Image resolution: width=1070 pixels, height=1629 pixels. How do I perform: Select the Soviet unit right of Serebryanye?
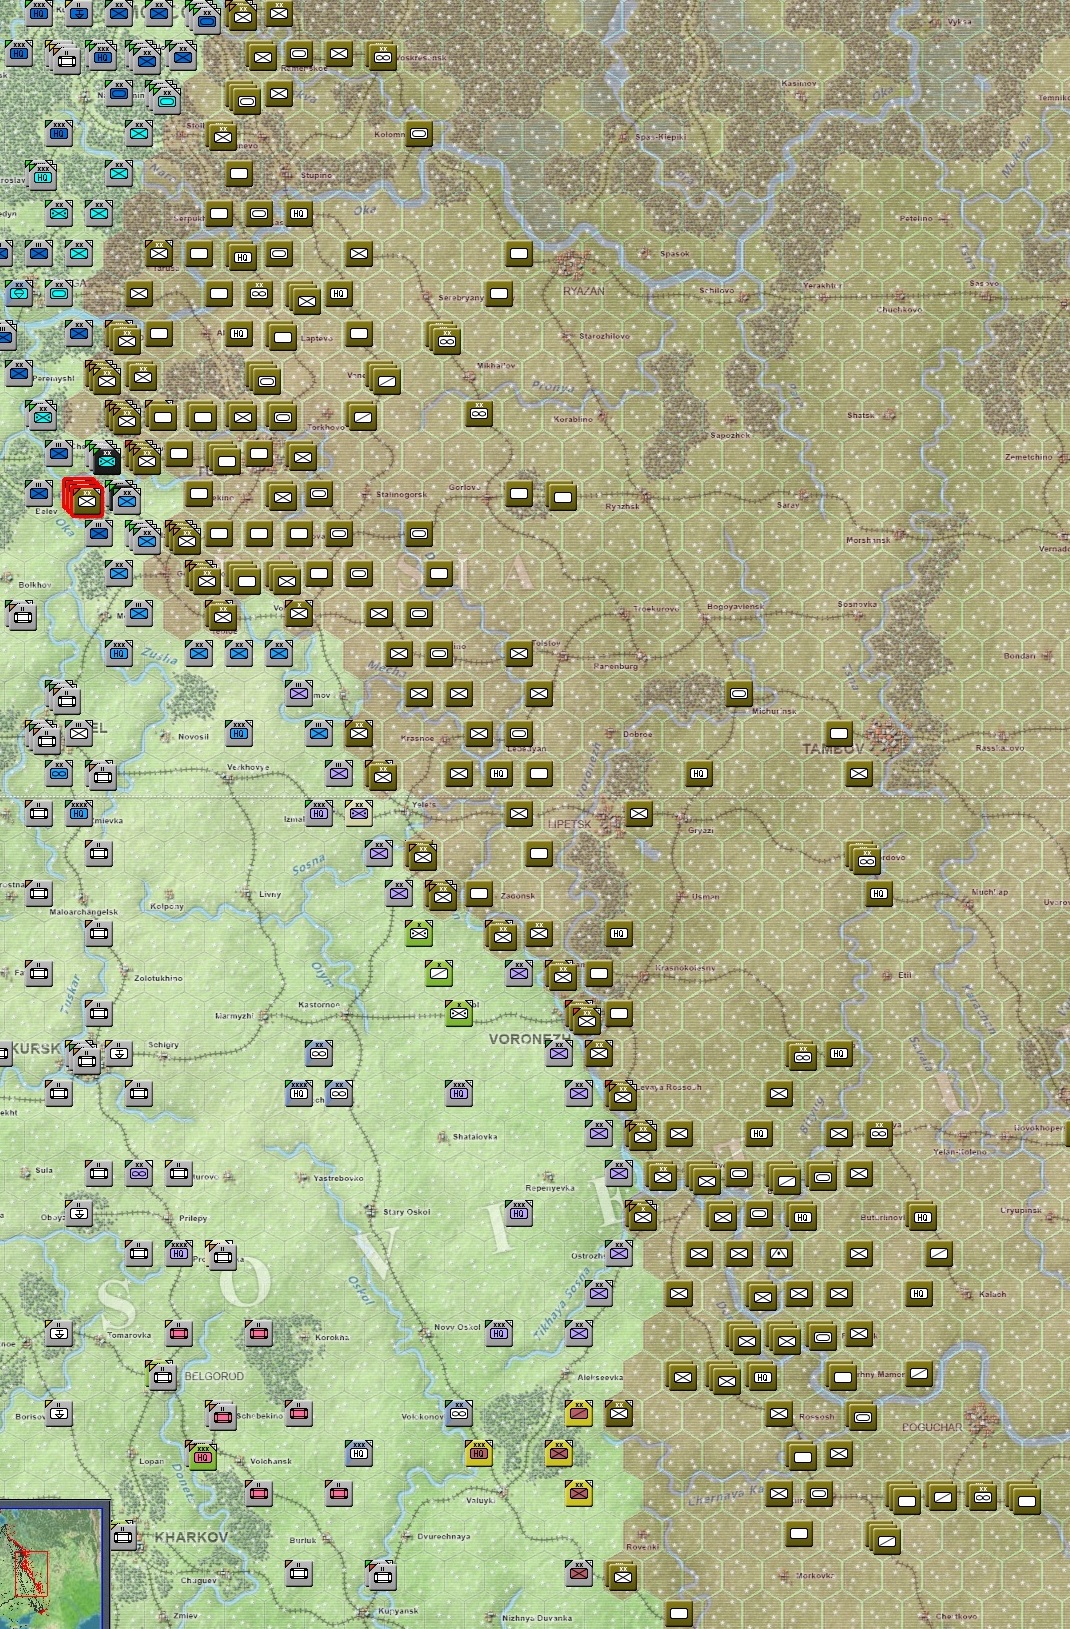(499, 293)
